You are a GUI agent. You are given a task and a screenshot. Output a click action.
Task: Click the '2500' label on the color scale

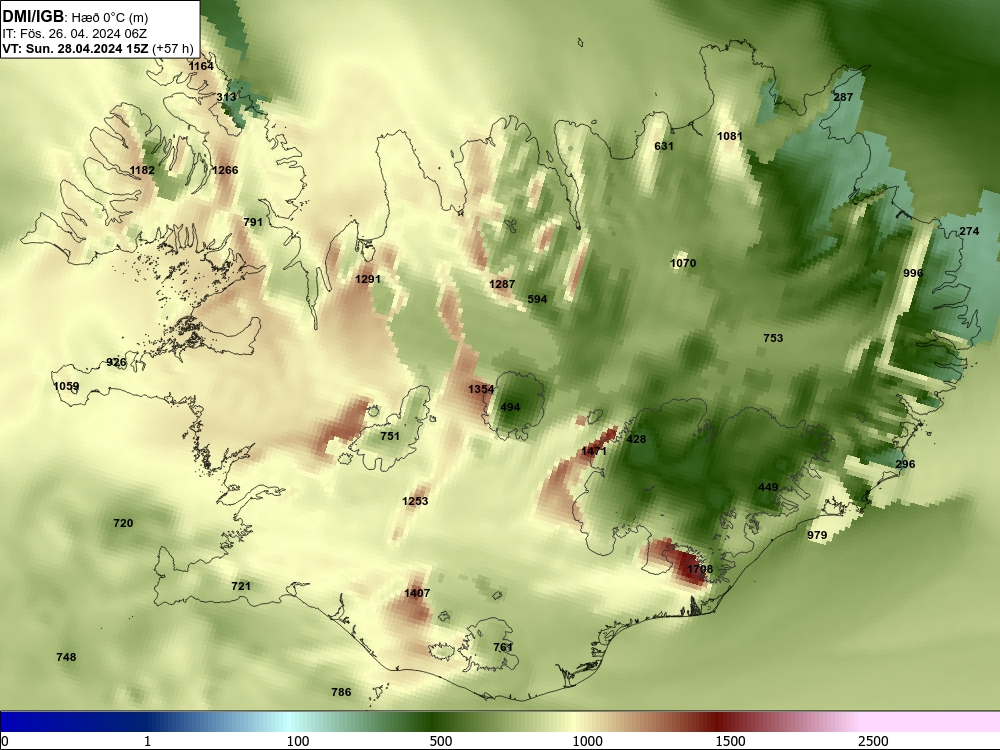pos(873,741)
